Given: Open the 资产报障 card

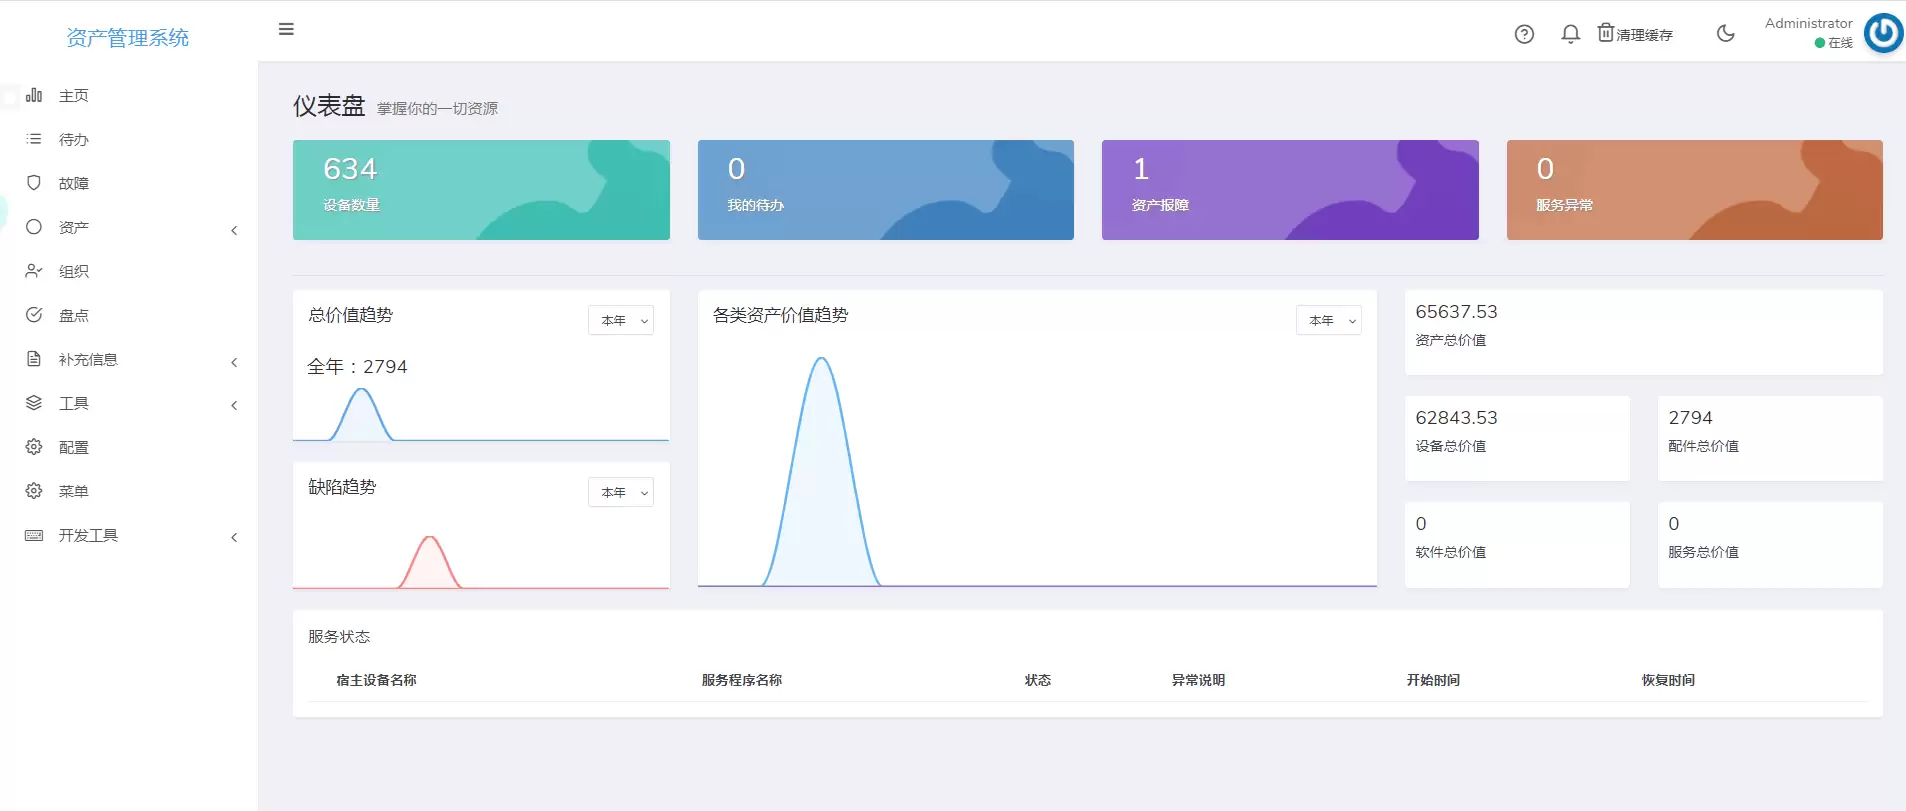Looking at the screenshot, I should point(1290,190).
